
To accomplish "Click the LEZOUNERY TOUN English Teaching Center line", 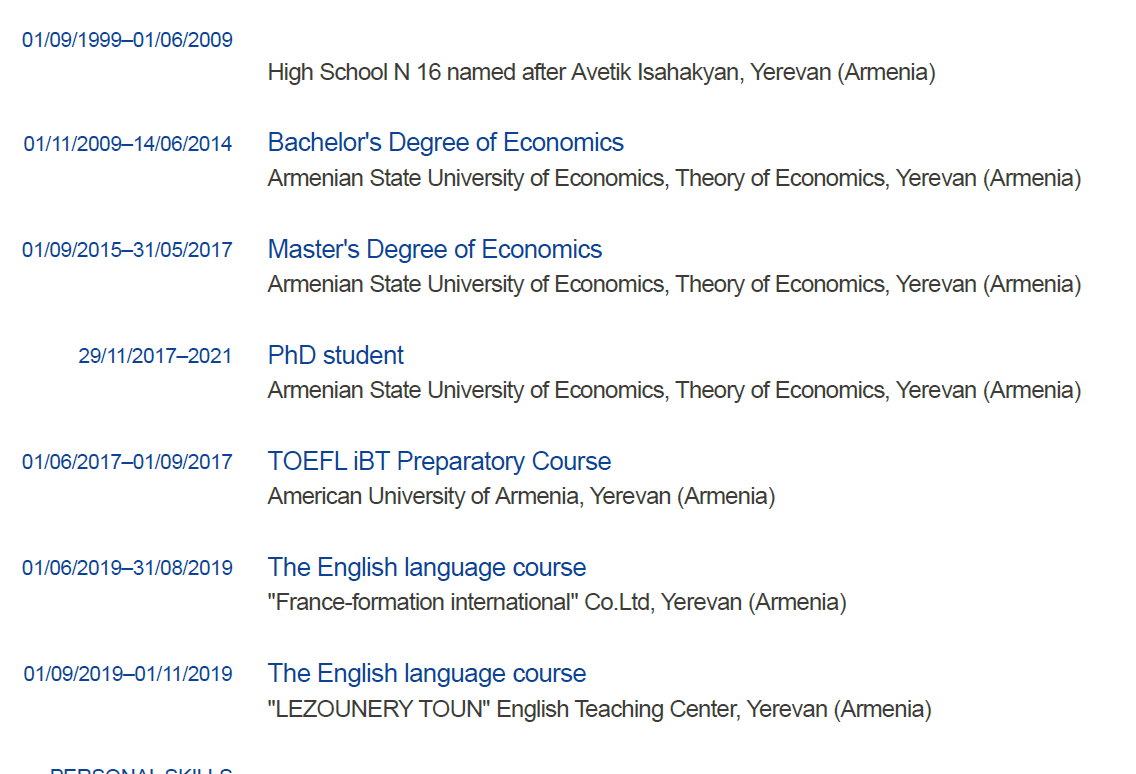I will pyautogui.click(x=599, y=709).
